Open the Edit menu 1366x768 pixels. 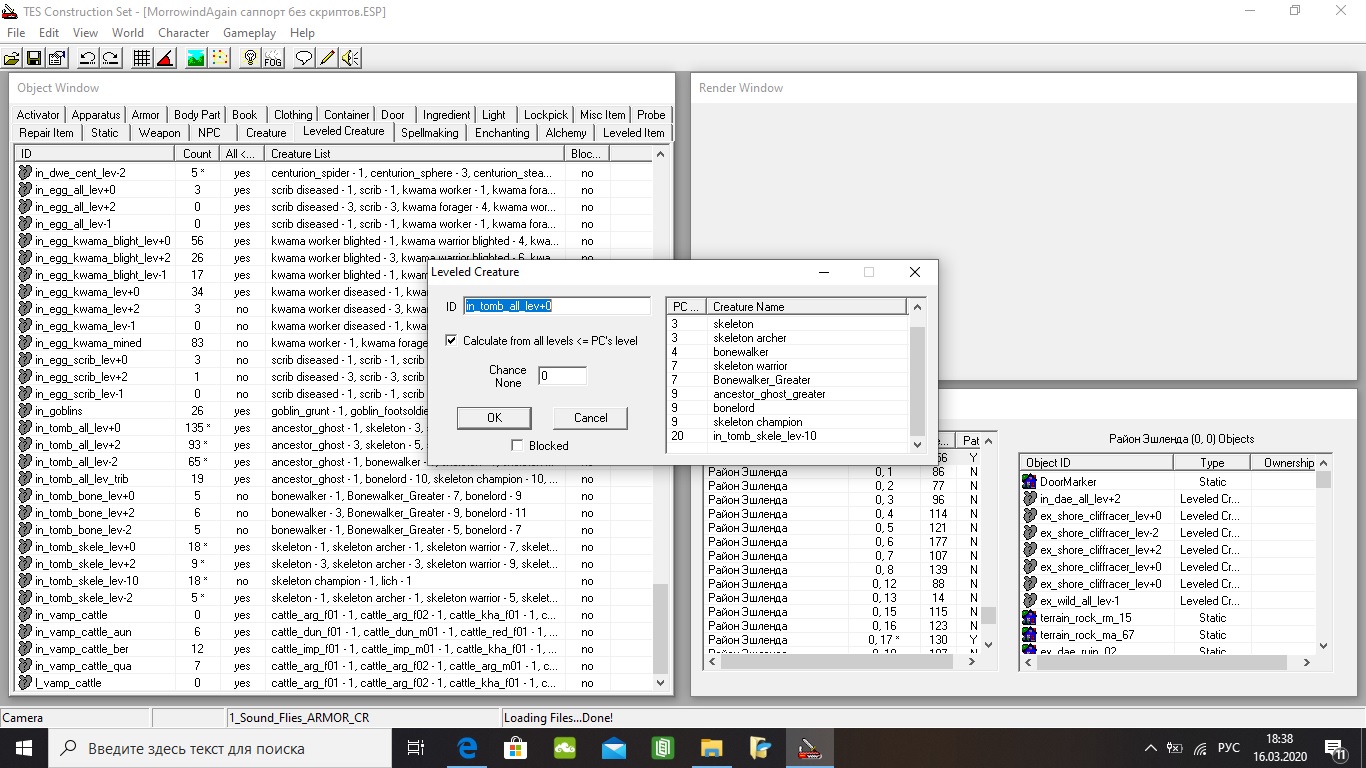point(49,33)
